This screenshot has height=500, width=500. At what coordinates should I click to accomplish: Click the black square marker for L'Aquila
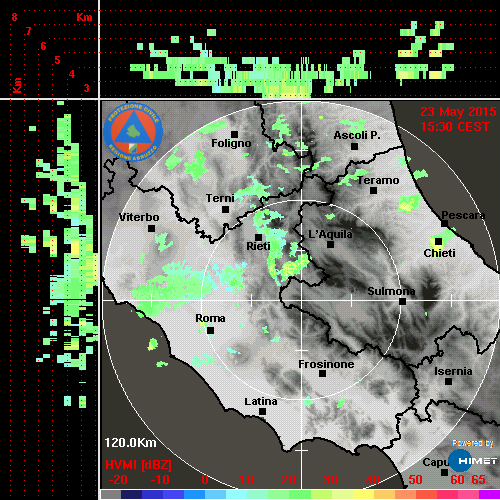pyautogui.click(x=330, y=244)
